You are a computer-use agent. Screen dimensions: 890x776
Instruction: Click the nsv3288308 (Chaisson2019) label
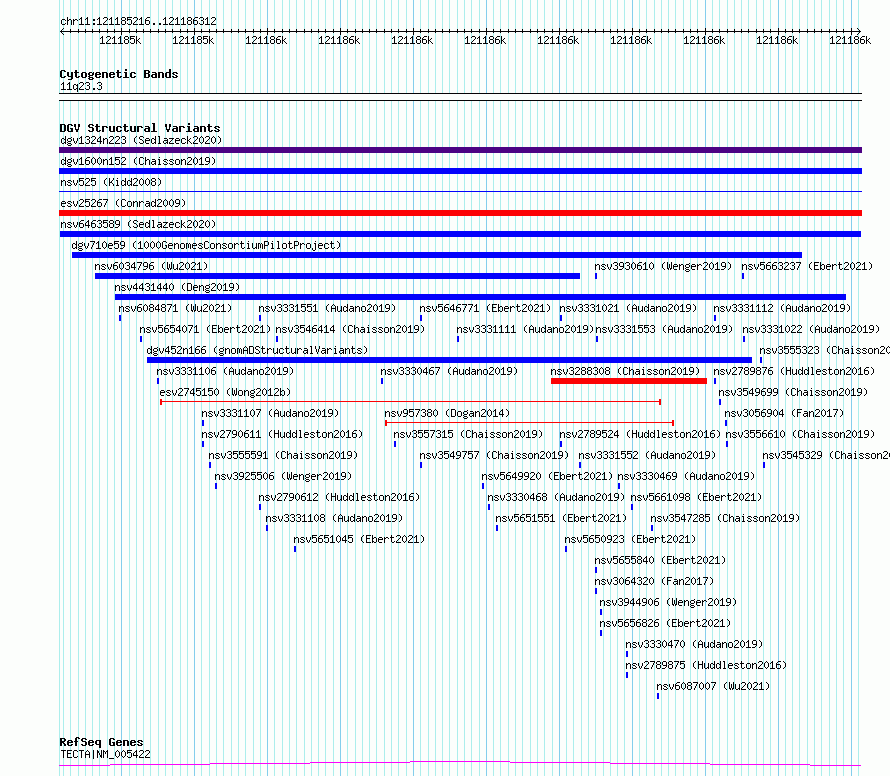coord(625,371)
